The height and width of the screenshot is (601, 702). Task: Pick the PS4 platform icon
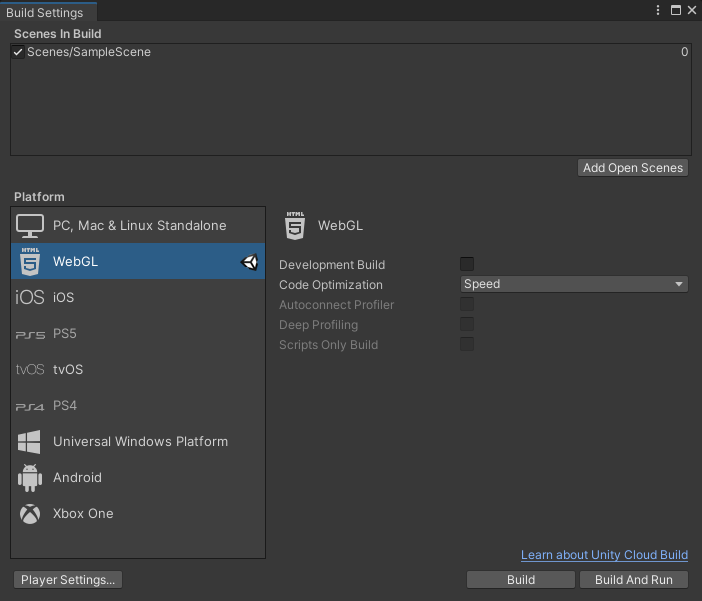pos(30,406)
